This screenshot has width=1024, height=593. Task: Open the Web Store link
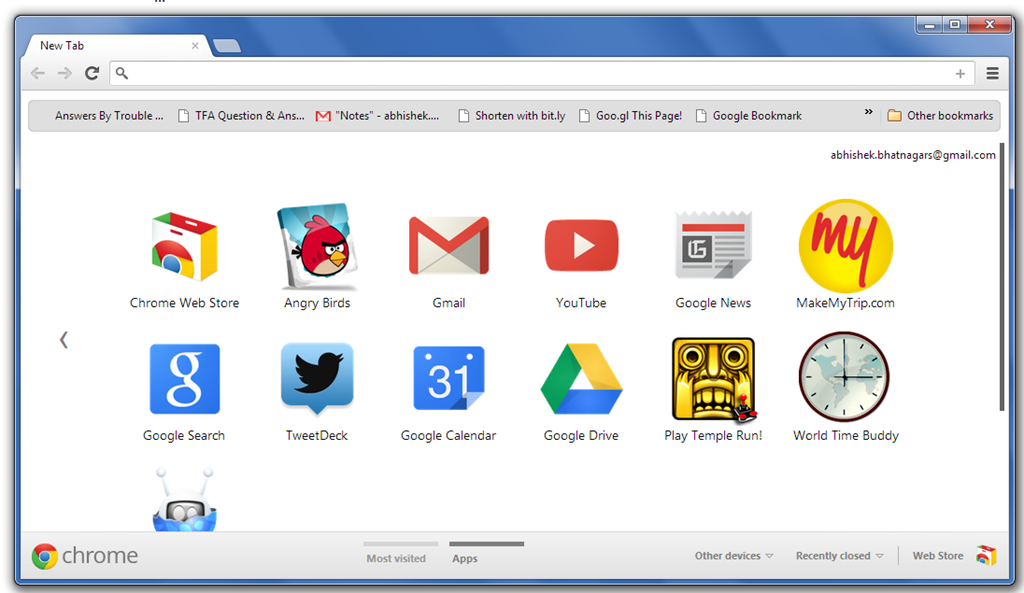[937, 555]
